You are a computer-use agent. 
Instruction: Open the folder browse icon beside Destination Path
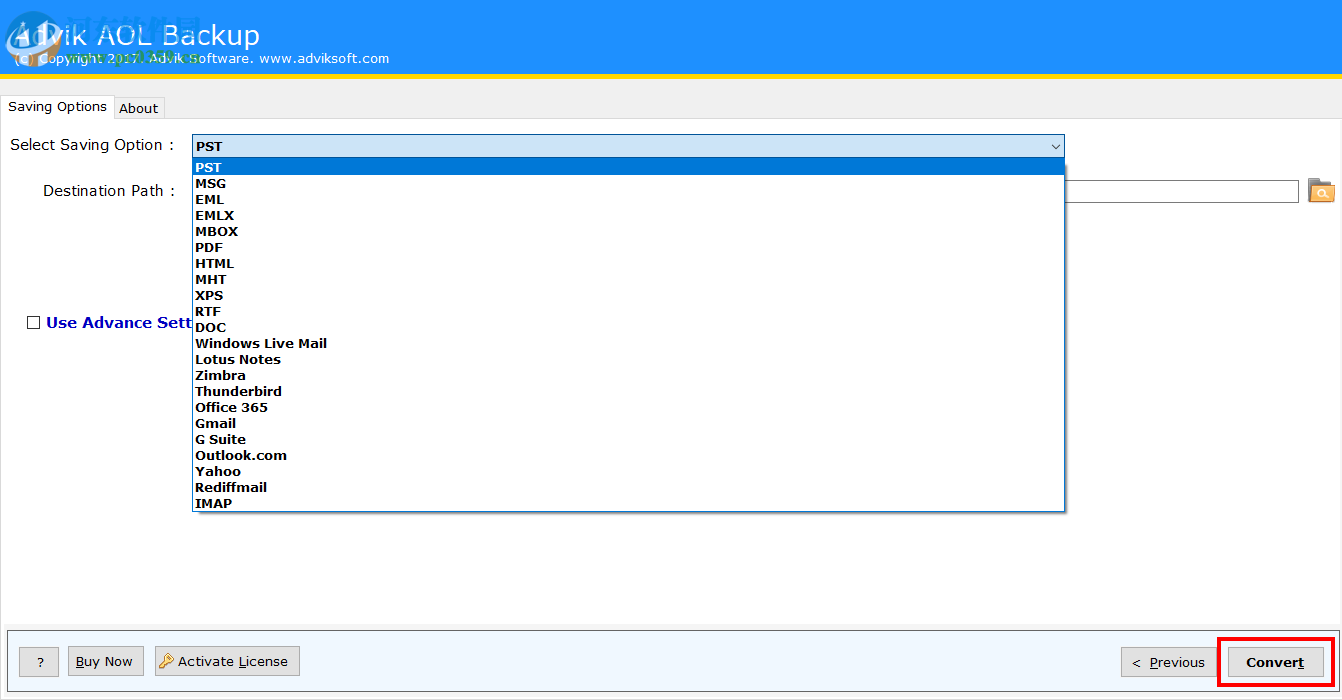pos(1321,190)
